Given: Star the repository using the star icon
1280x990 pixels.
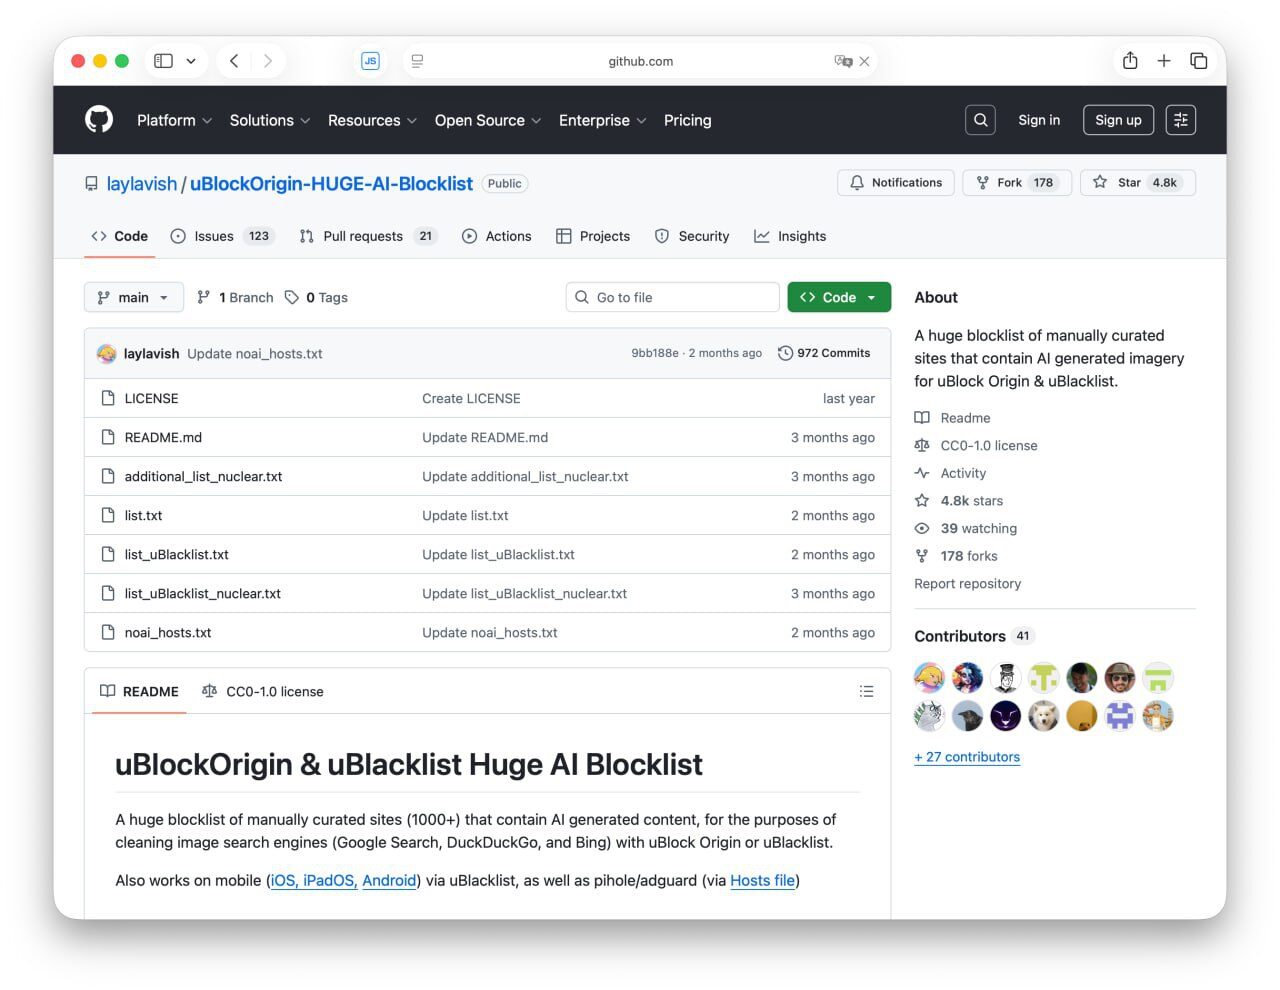Looking at the screenshot, I should click(x=1100, y=182).
